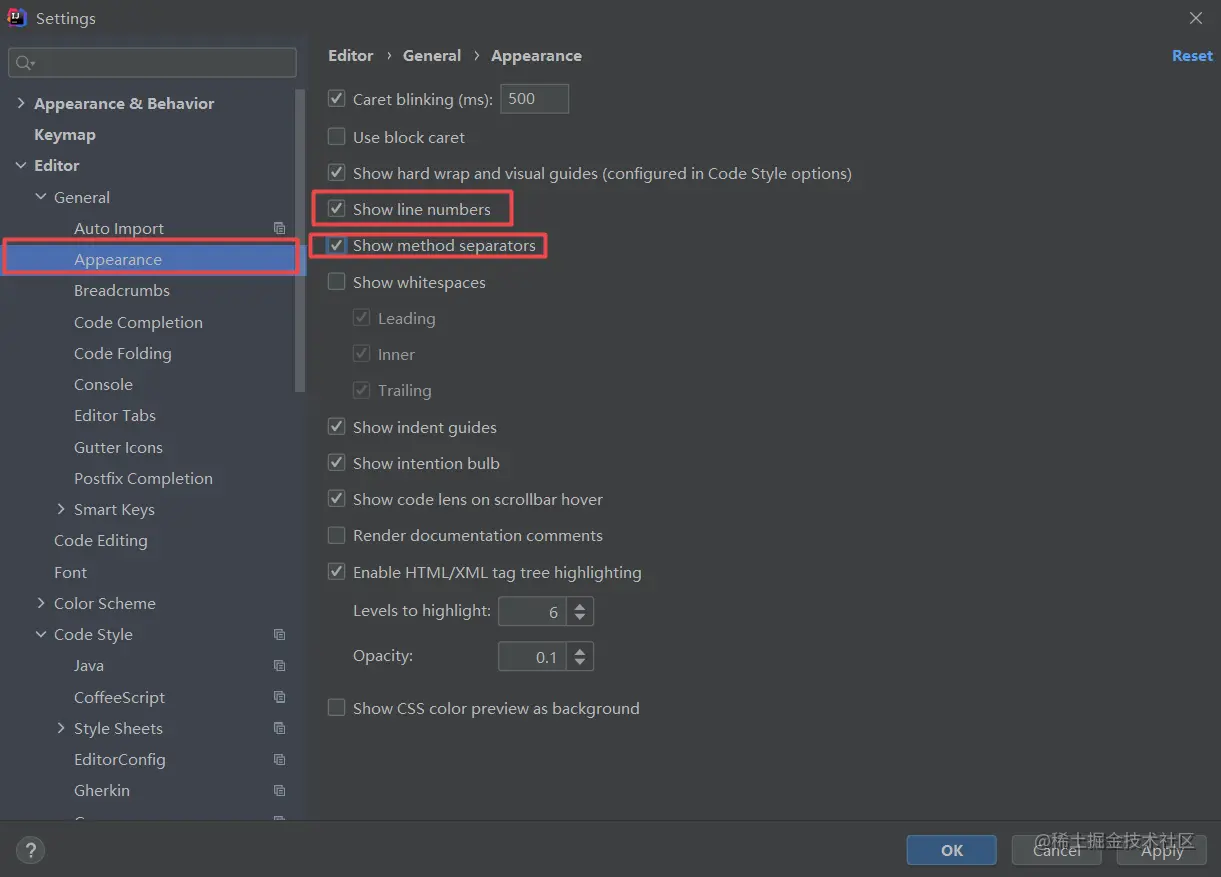The image size is (1221, 877).
Task: Click Editor in the breadcrumb path
Action: point(351,56)
